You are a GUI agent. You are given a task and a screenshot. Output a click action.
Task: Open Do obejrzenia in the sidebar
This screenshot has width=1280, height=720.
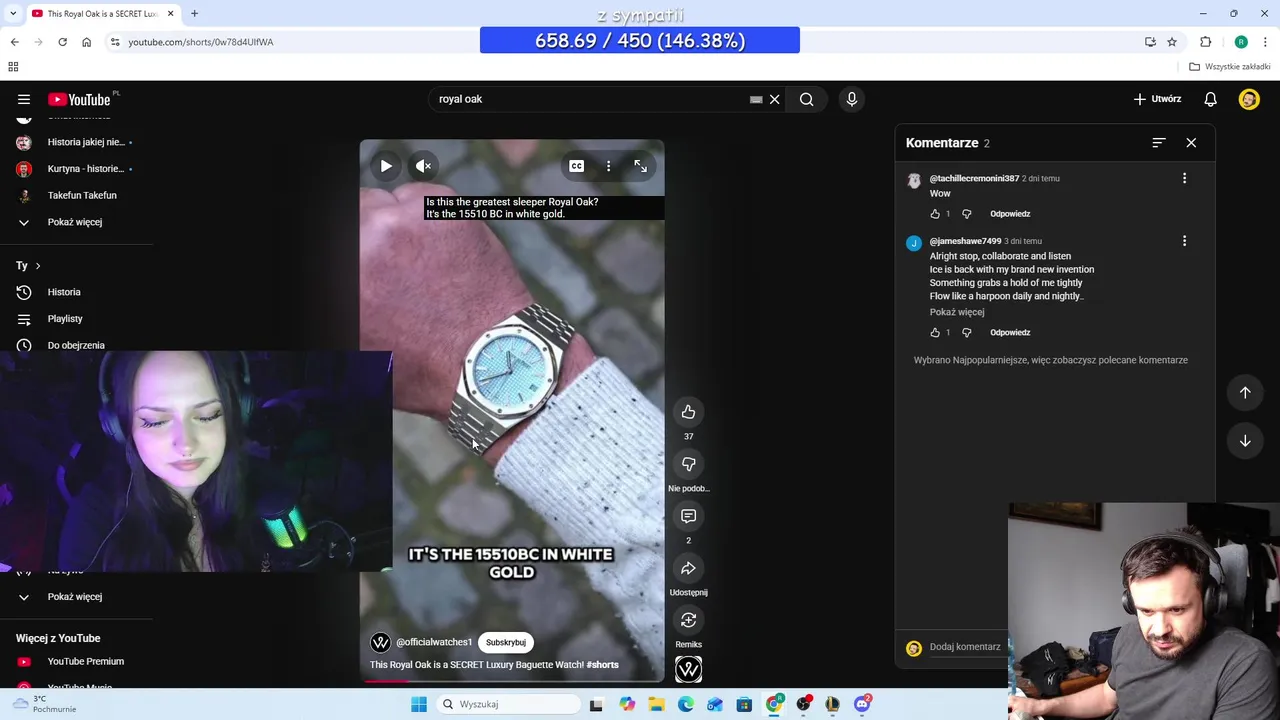click(76, 345)
